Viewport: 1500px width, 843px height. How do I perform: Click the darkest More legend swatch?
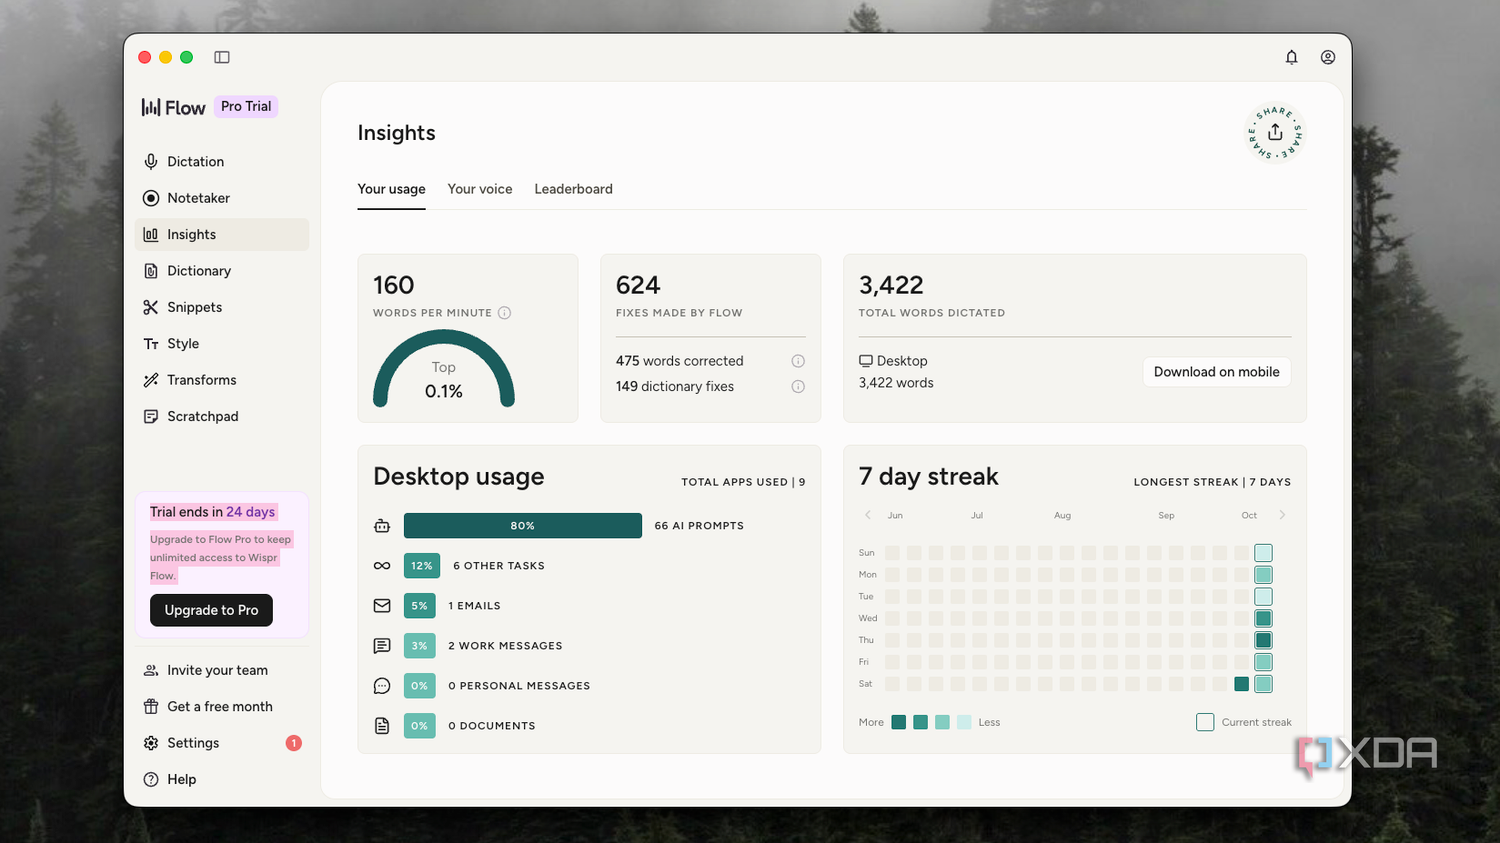pos(899,722)
